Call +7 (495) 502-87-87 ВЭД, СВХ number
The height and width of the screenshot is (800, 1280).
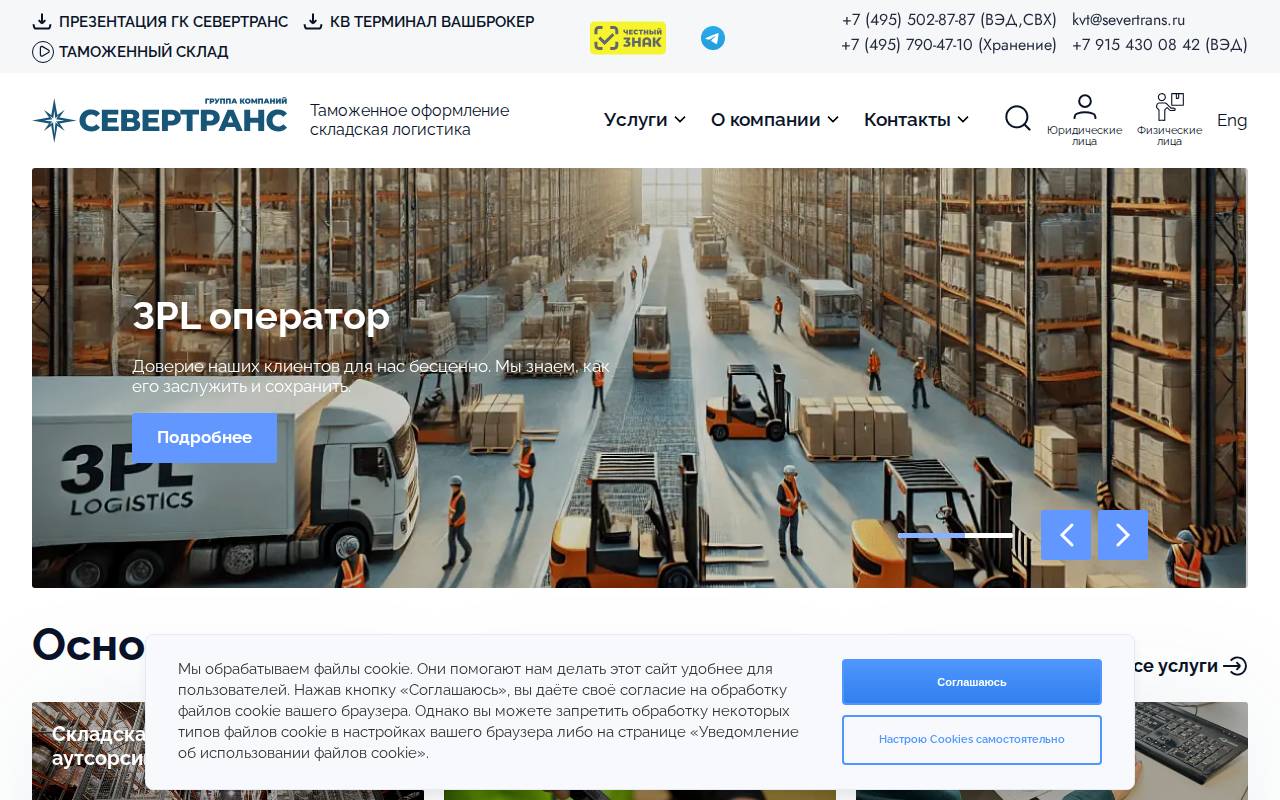tap(949, 20)
